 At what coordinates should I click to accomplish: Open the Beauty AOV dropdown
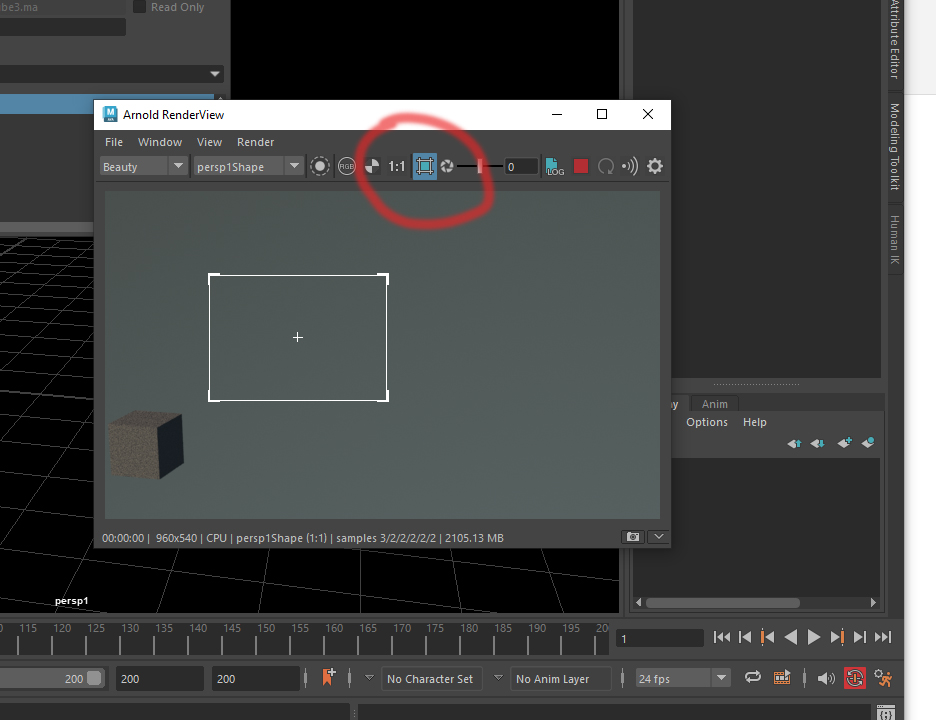tap(141, 166)
